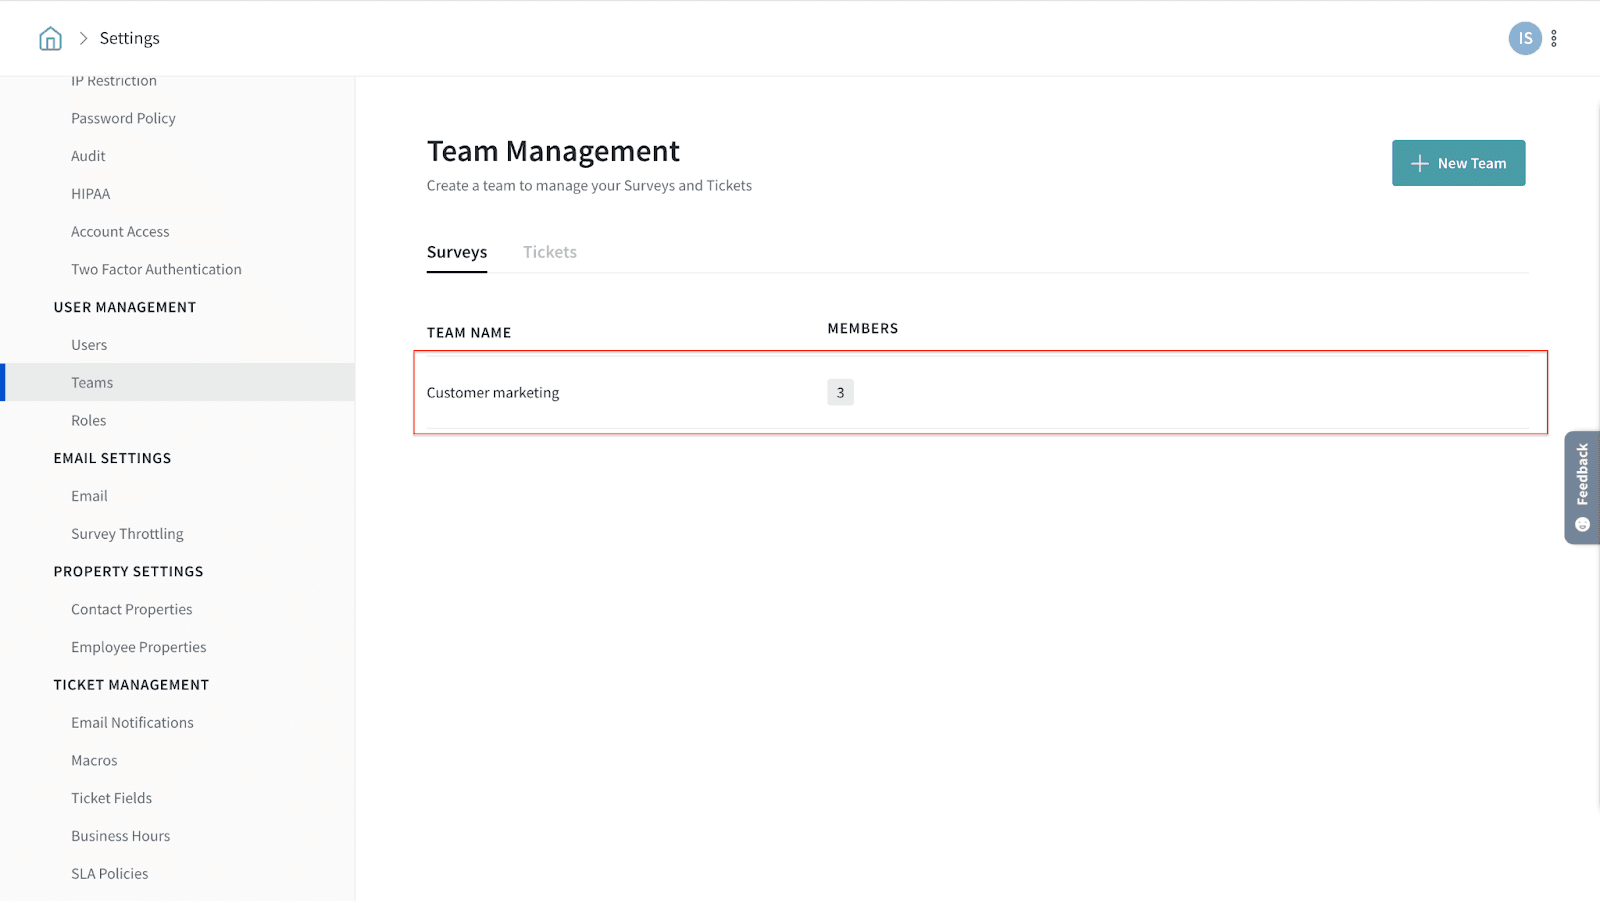Open Business Hours settings
This screenshot has width=1600, height=903.
click(x=120, y=836)
